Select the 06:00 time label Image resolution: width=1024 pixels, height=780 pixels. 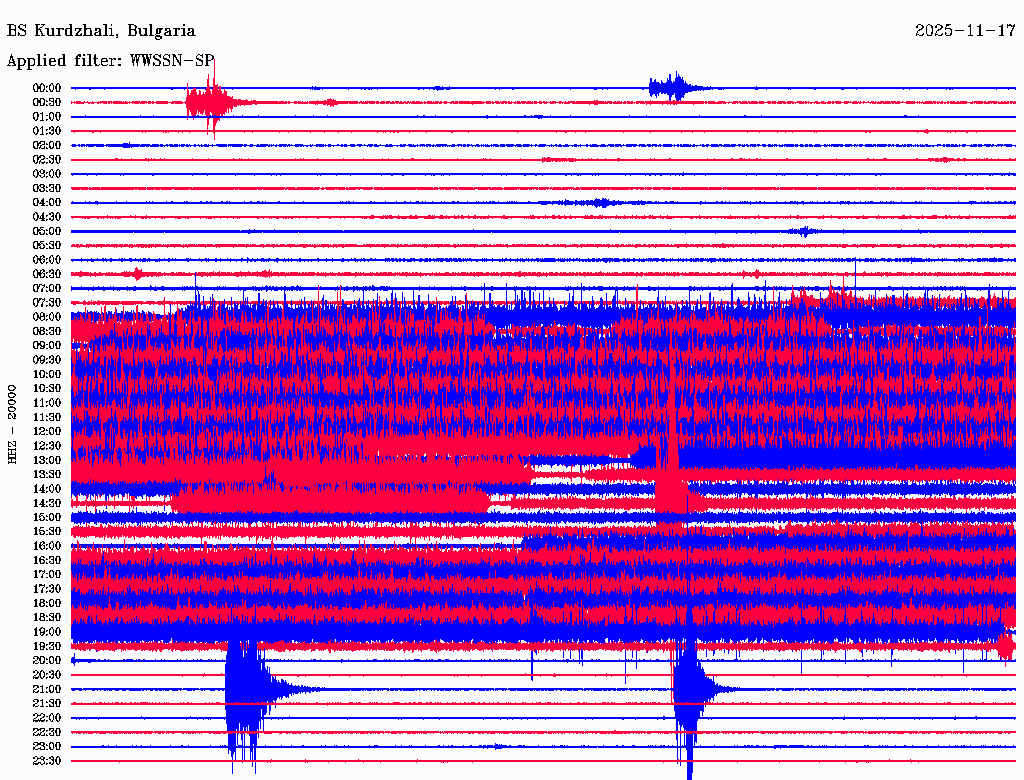click(x=47, y=260)
